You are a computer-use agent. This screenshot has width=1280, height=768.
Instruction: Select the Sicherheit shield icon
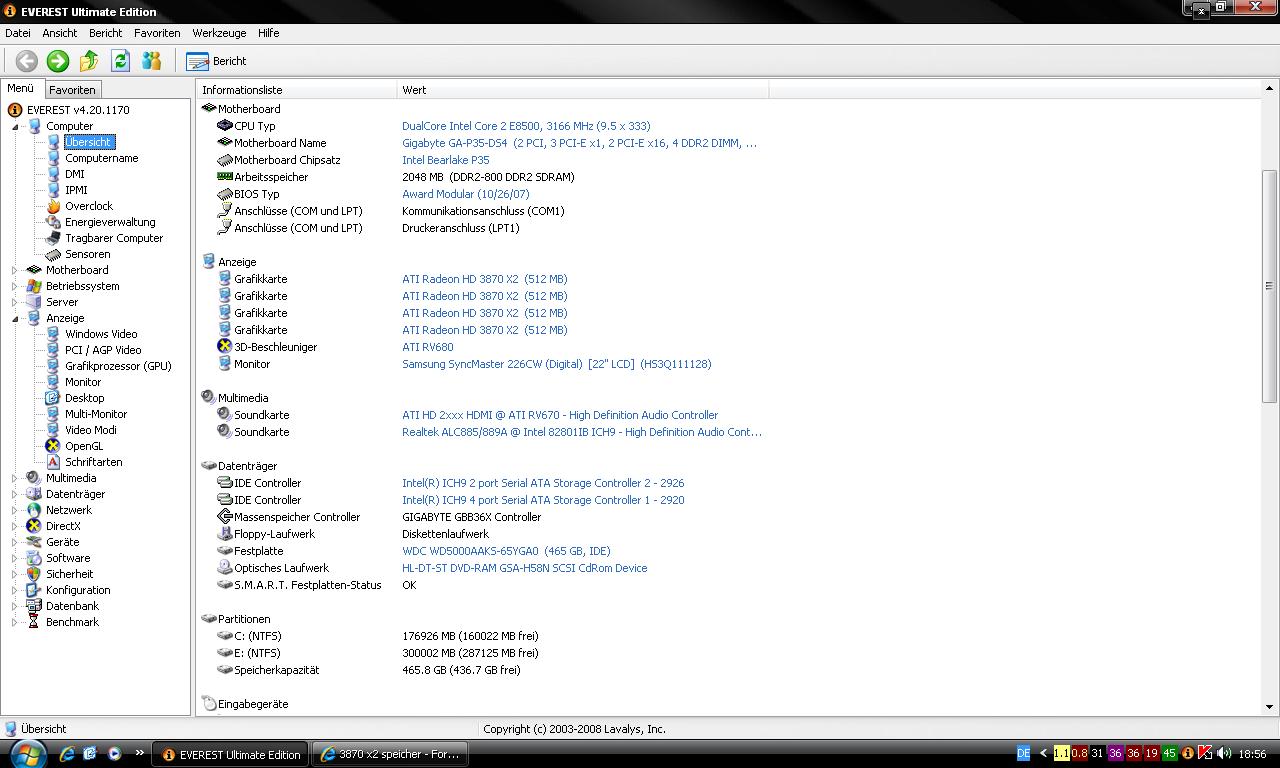pyautogui.click(x=34, y=574)
